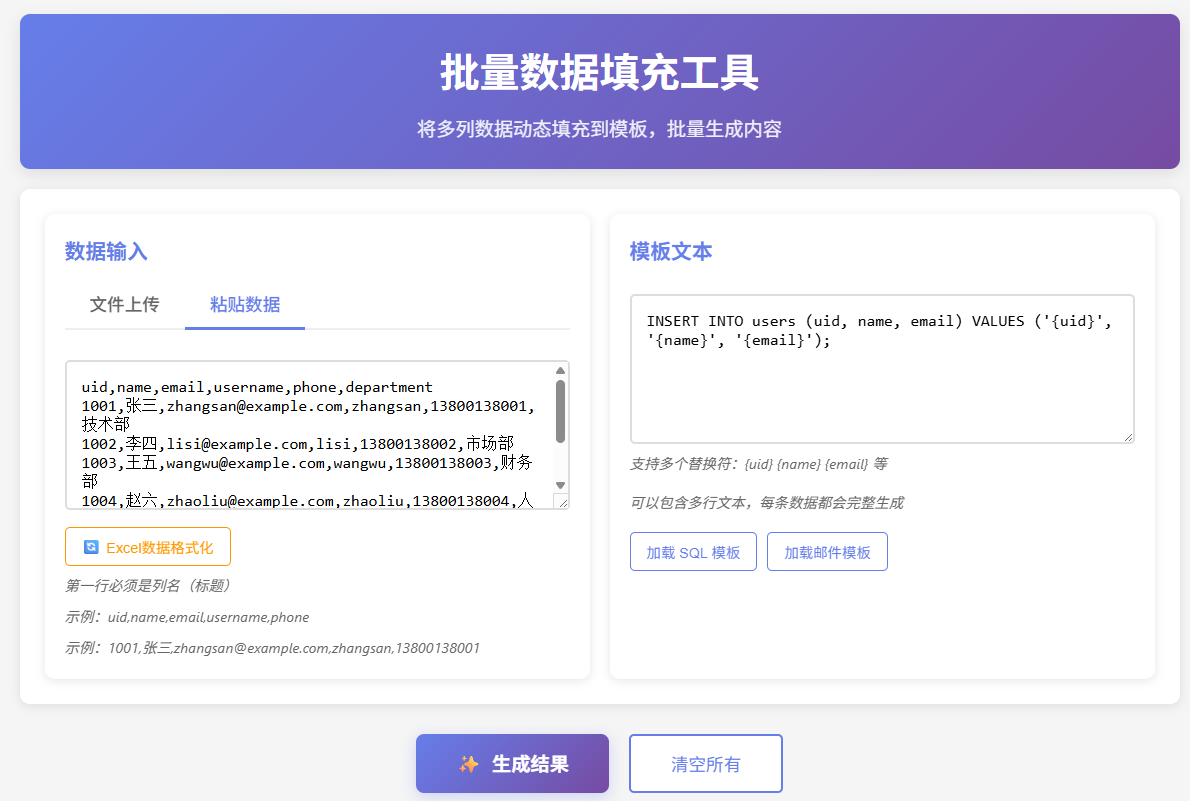Click the refresh icon on the Excel数据格式化 button
The height and width of the screenshot is (801, 1190).
point(91,547)
